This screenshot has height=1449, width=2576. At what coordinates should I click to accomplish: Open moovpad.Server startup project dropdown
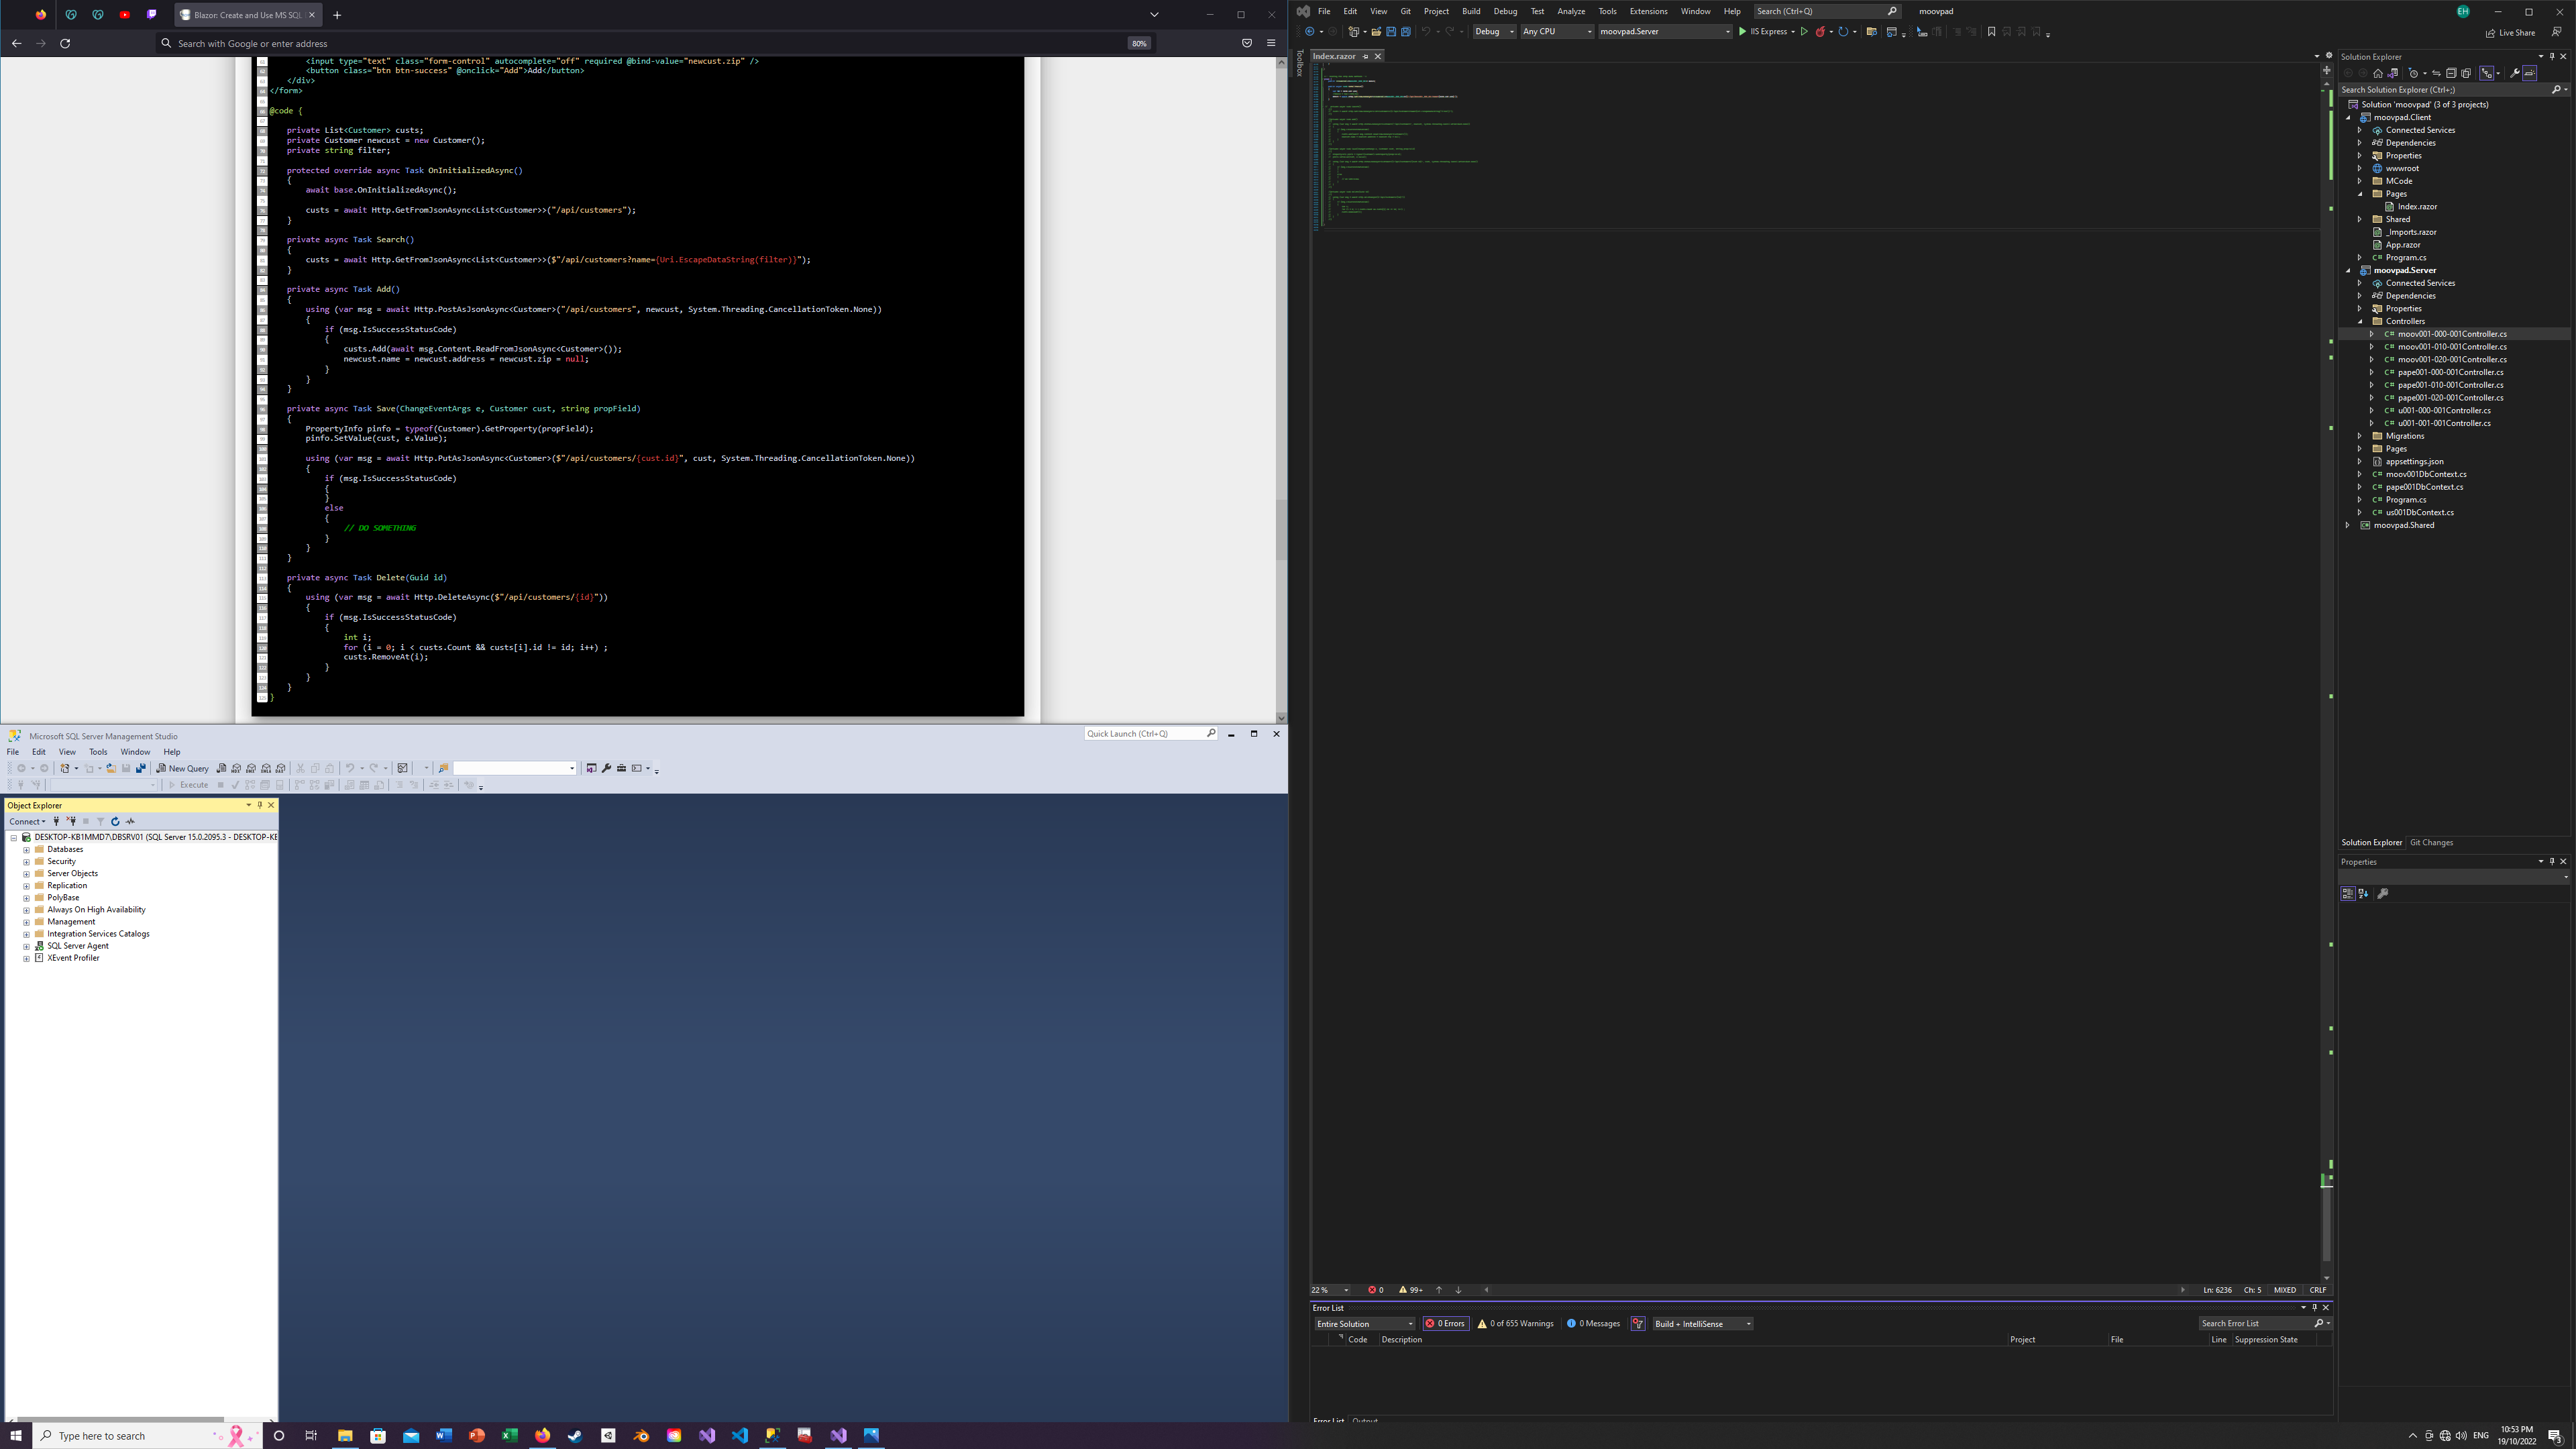coord(1665,32)
